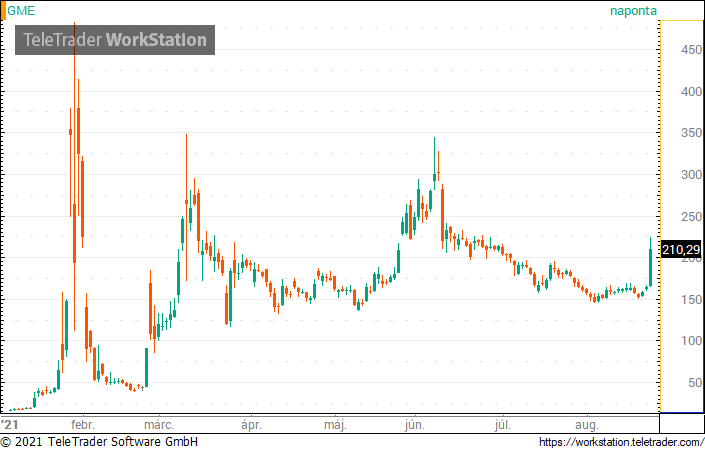Click the aug. month label

tap(587, 425)
